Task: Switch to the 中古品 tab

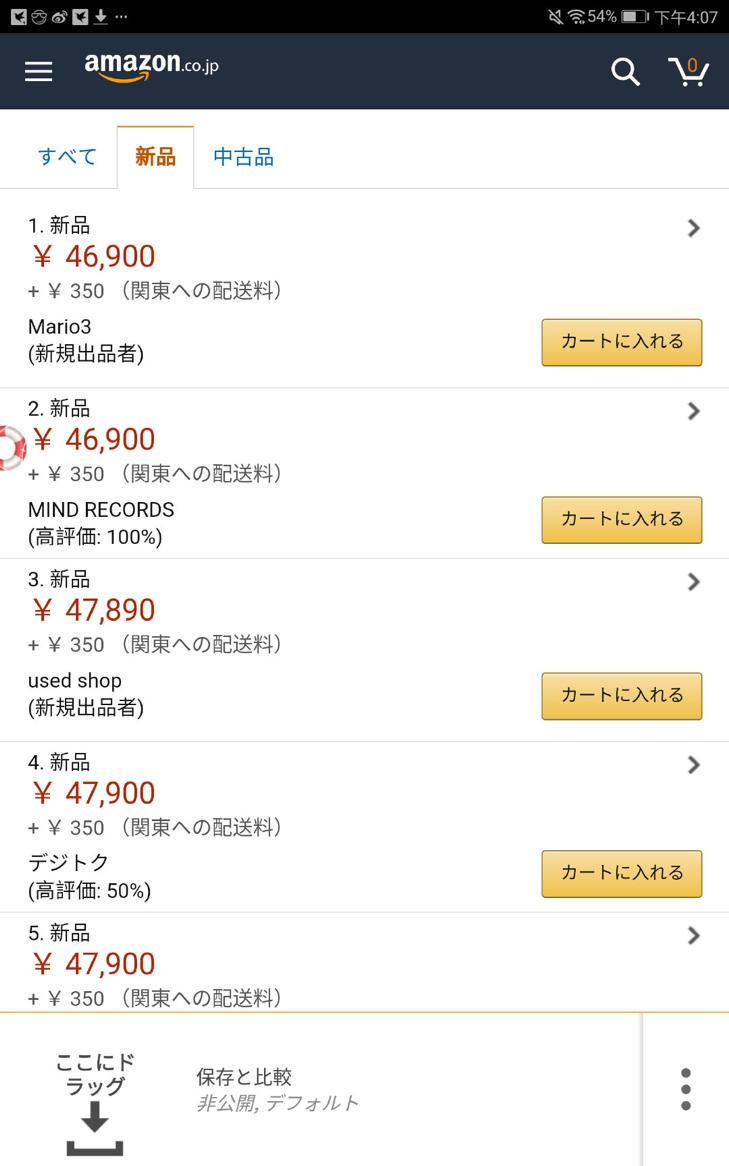Action: click(x=243, y=157)
